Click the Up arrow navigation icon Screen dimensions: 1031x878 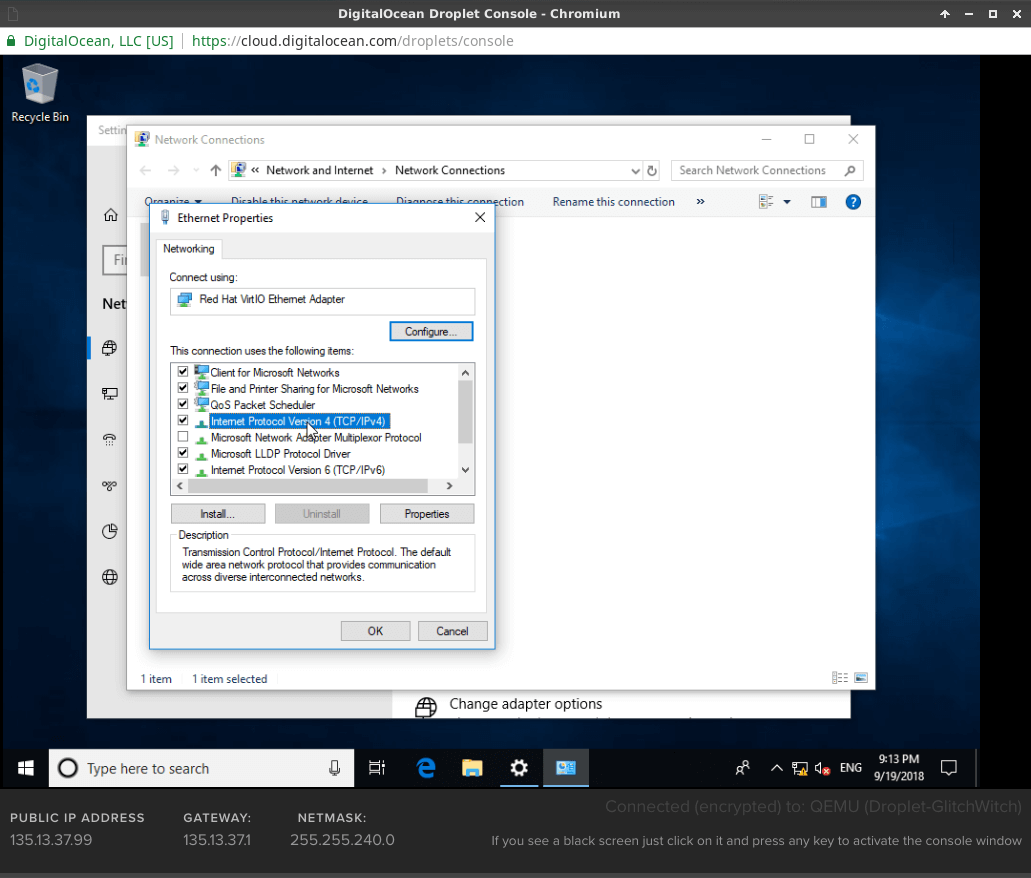(x=215, y=171)
